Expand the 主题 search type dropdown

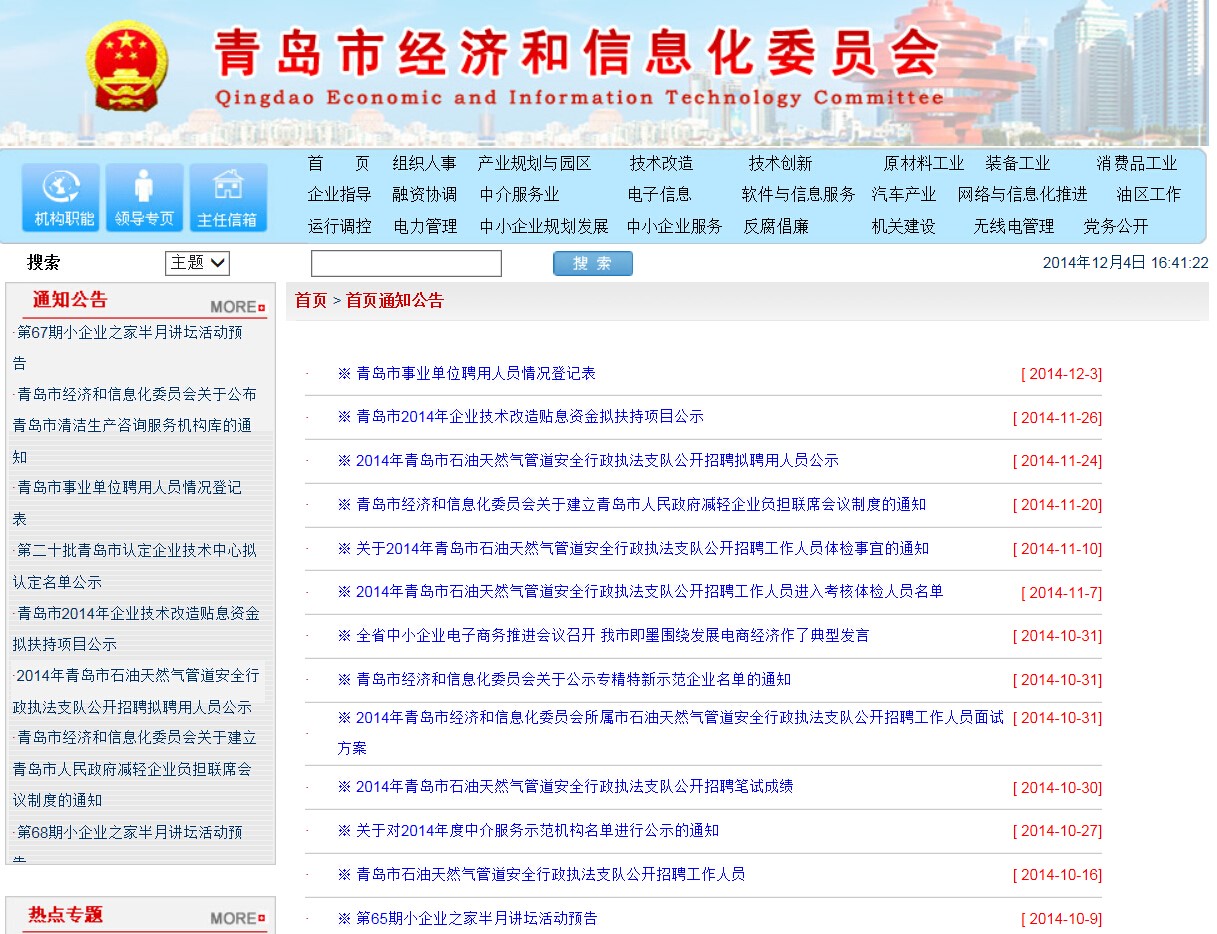(198, 263)
